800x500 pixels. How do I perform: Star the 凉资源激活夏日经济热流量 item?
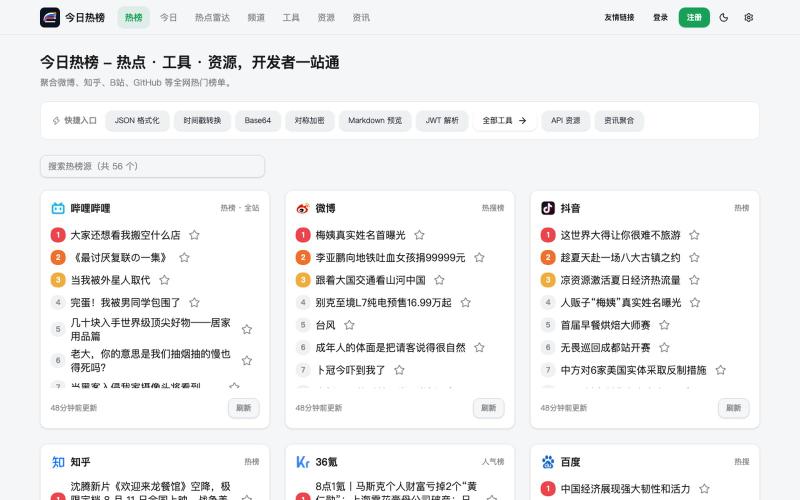click(x=694, y=280)
